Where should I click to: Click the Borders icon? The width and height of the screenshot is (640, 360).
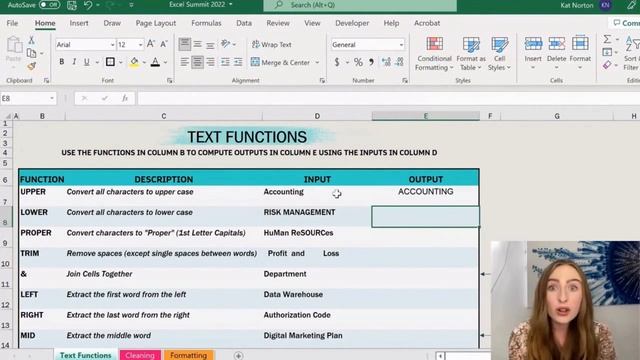click(x=110, y=62)
